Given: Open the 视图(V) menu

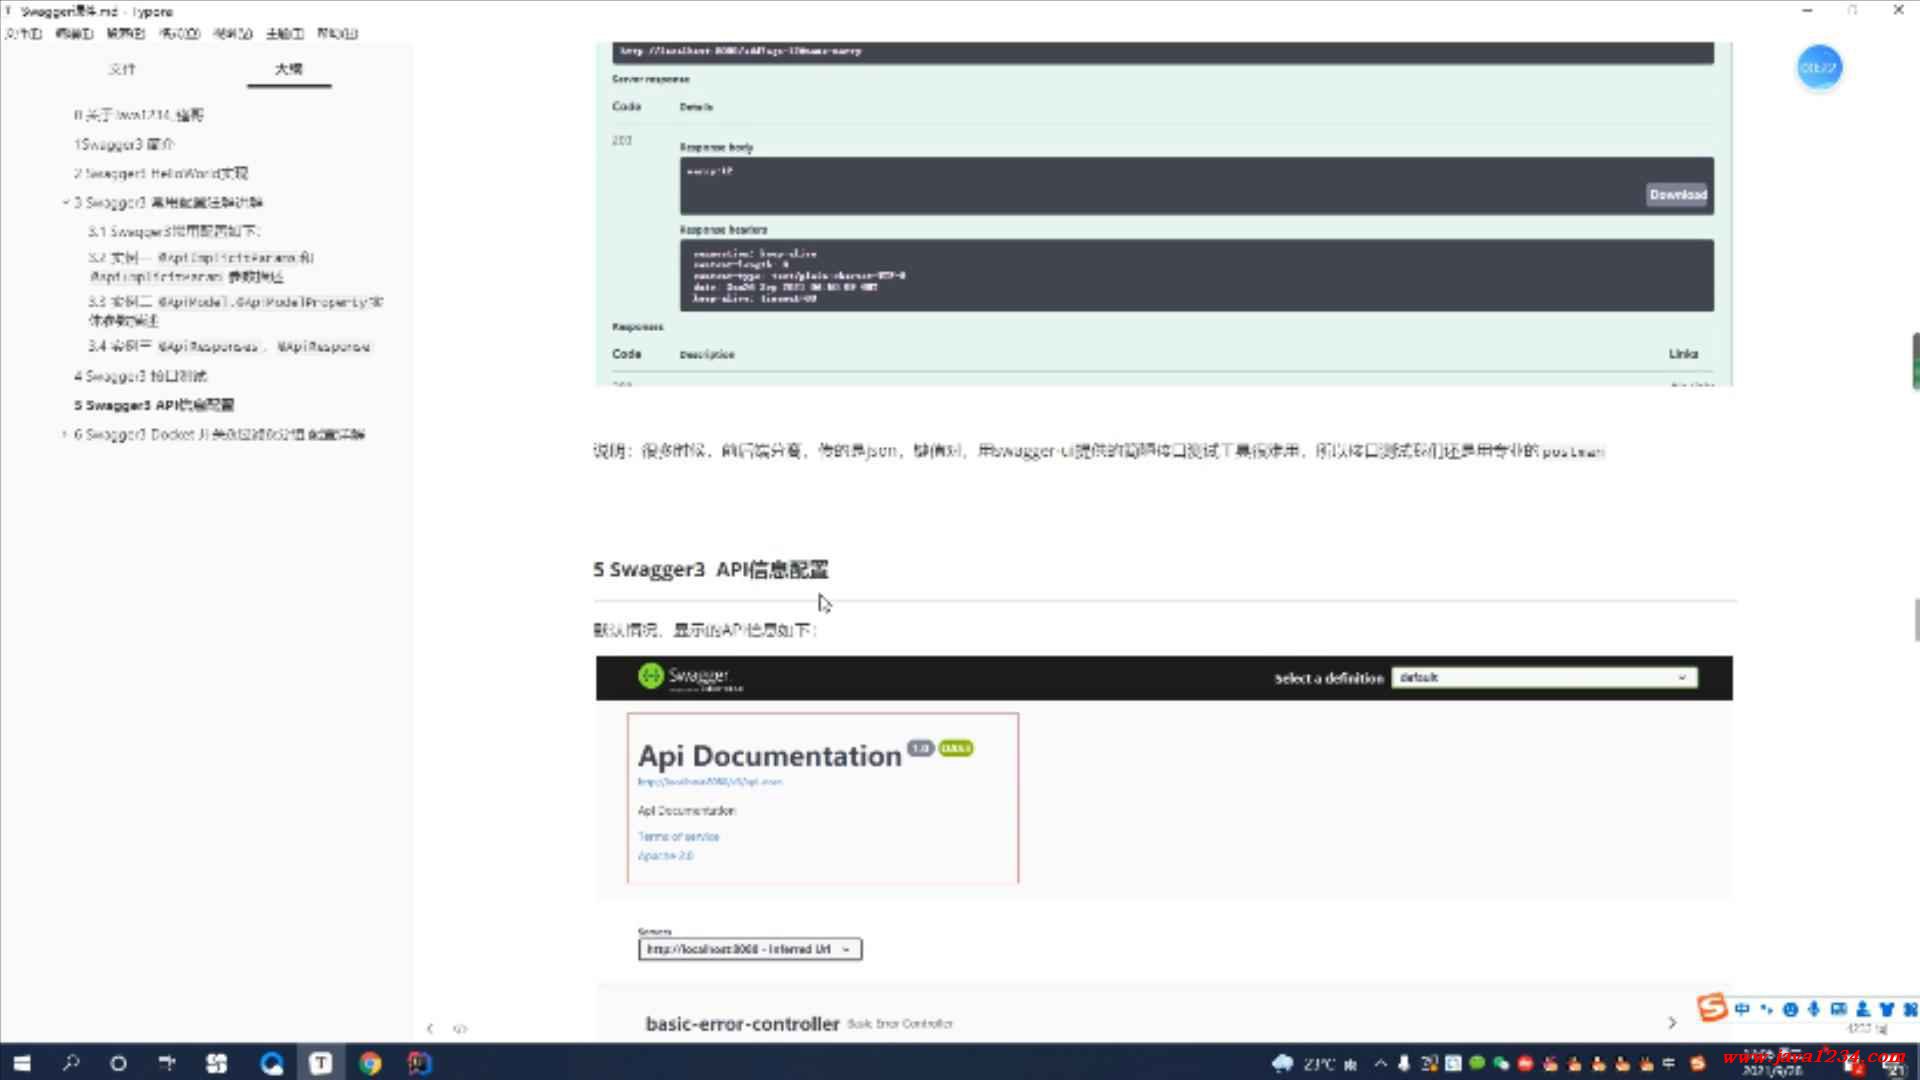Looking at the screenshot, I should [x=233, y=33].
